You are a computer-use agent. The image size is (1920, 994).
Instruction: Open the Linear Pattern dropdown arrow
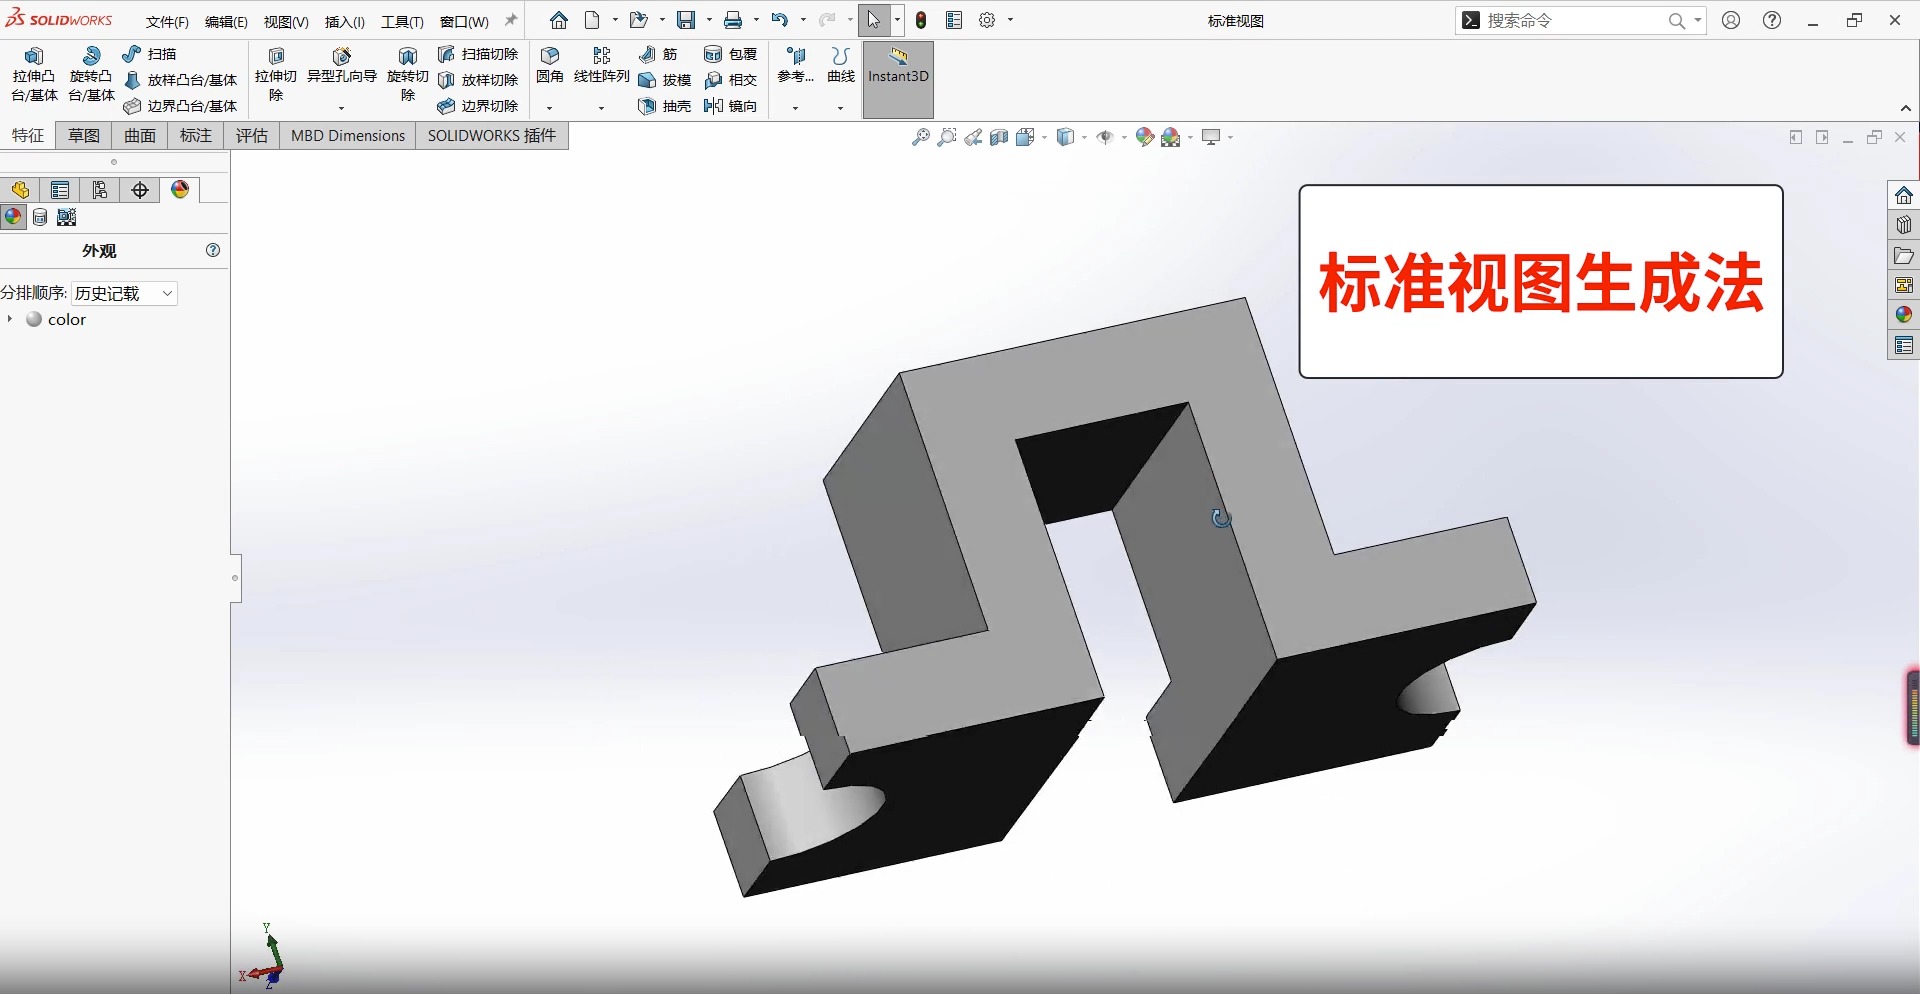601,108
